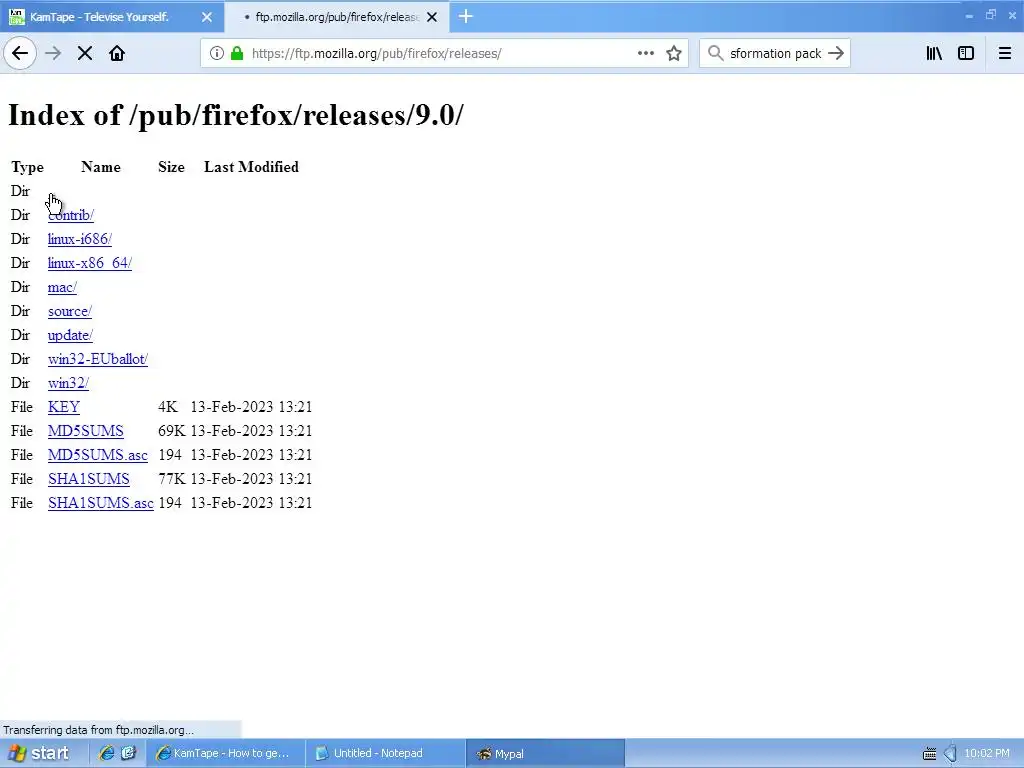Open the win32/ directory link

click(x=68, y=383)
